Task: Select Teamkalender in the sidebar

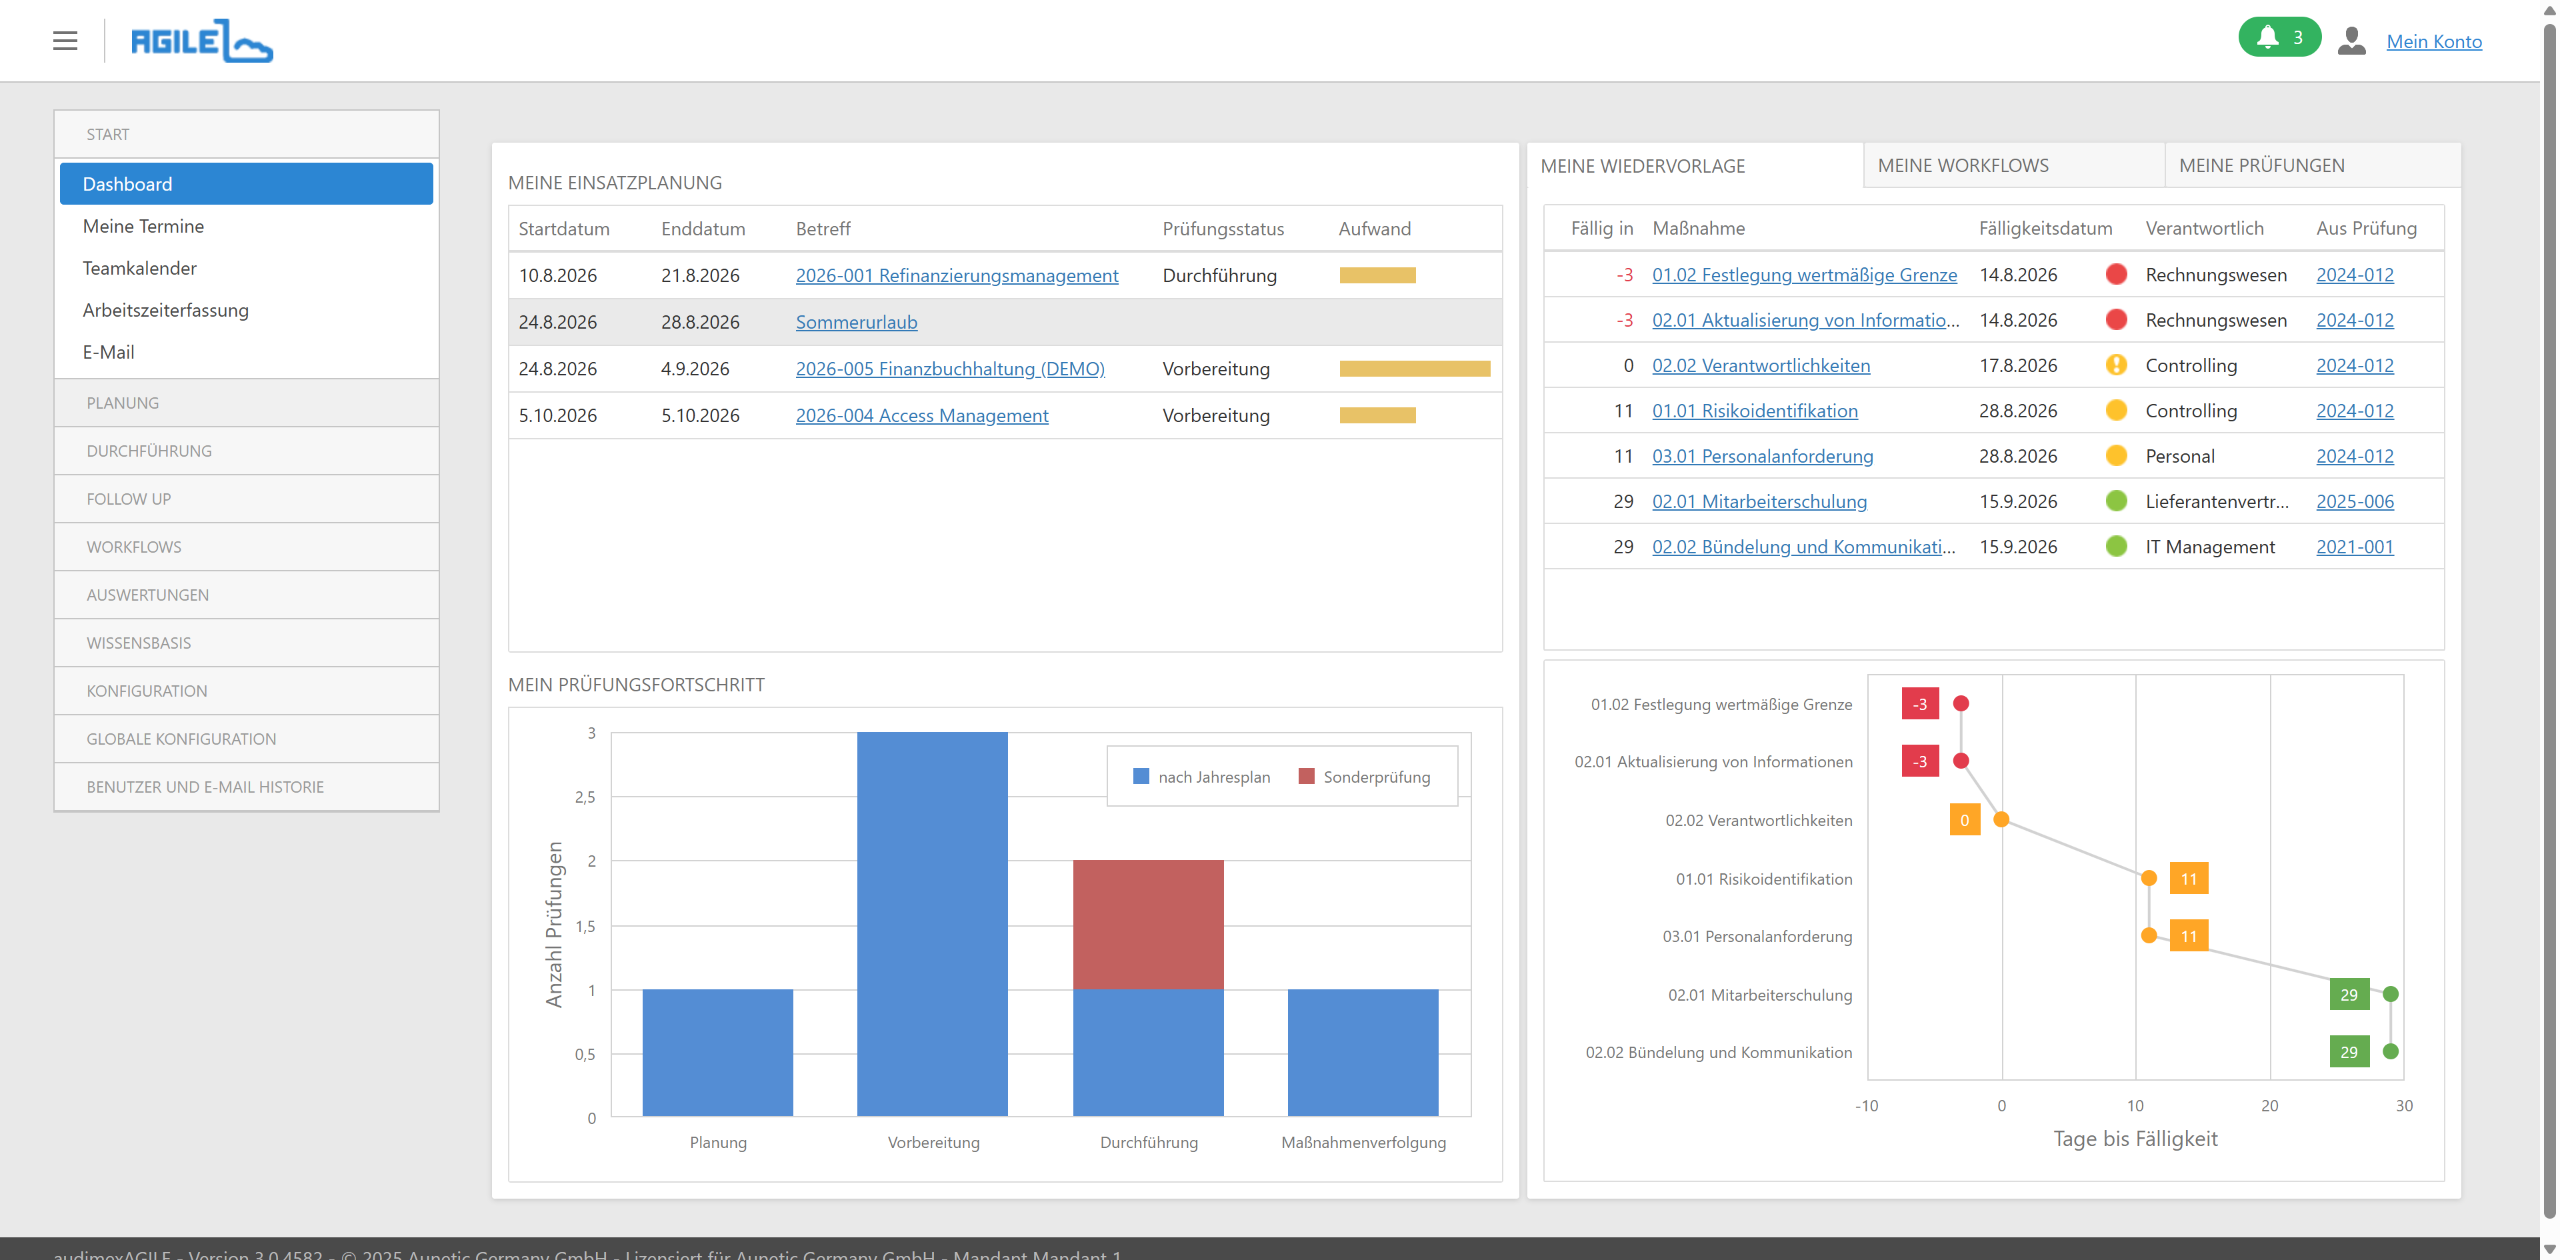Action: pyautogui.click(x=139, y=268)
